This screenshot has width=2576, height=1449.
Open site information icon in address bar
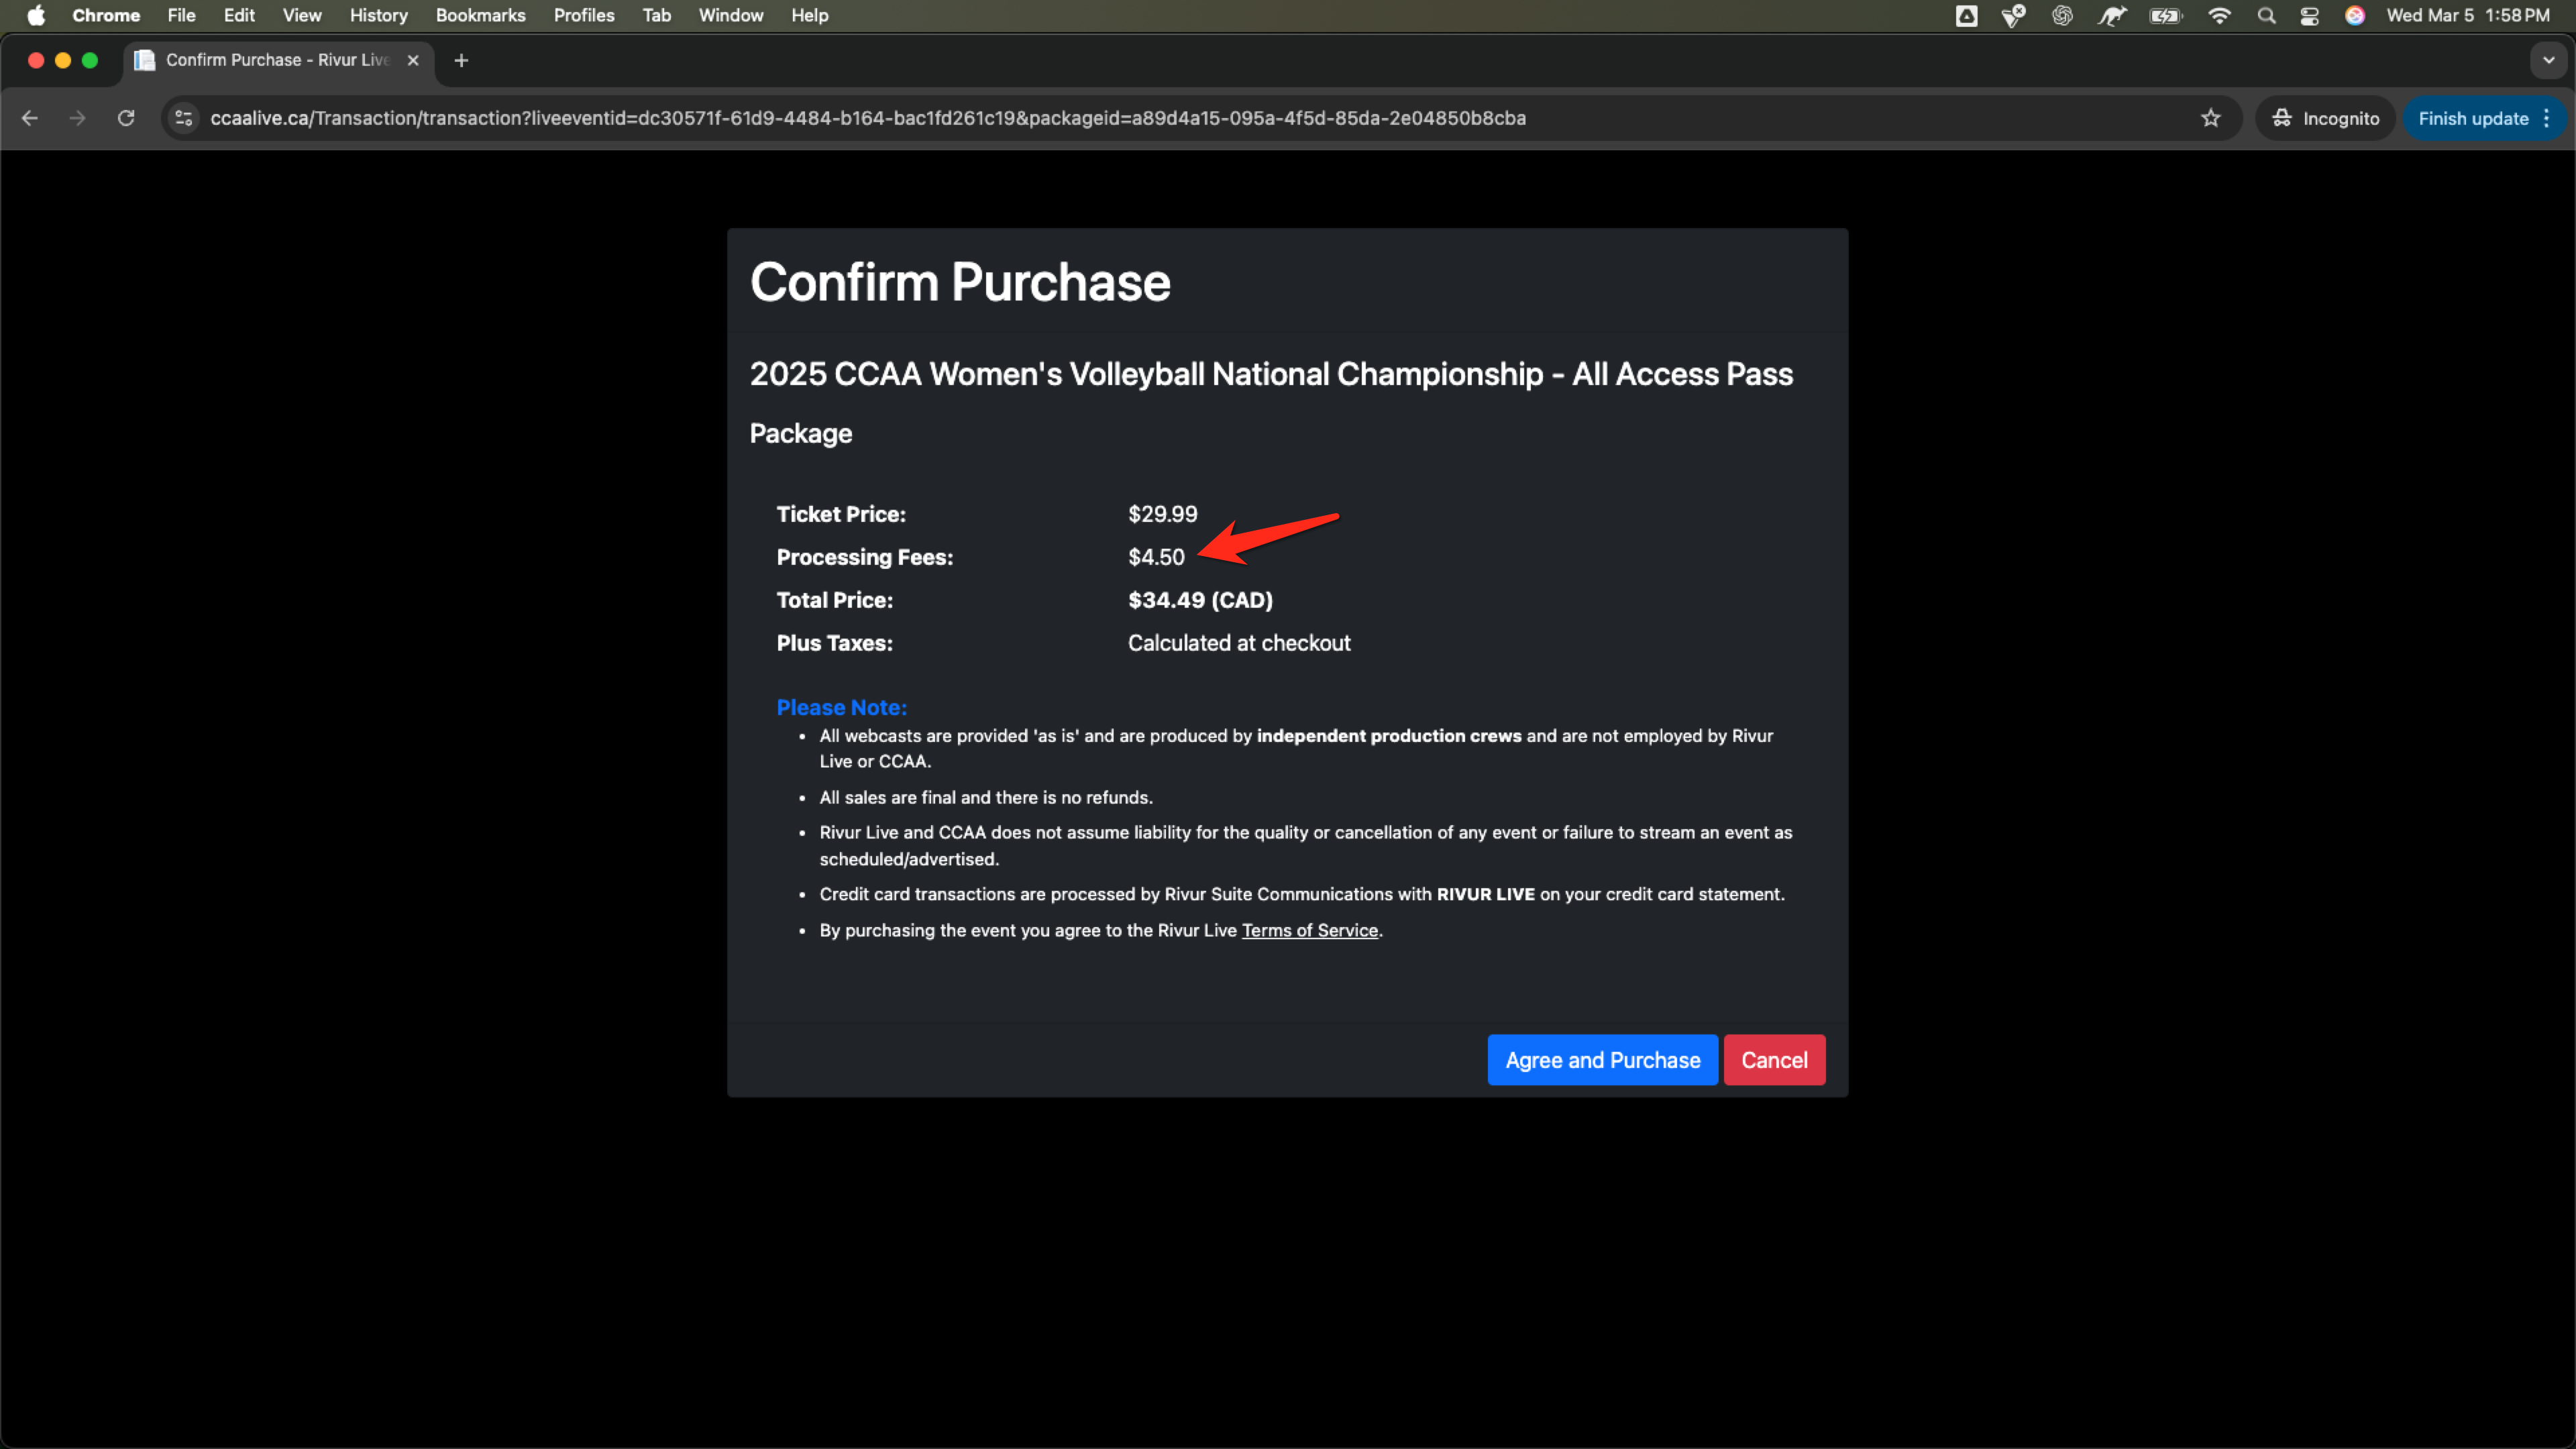[x=183, y=118]
